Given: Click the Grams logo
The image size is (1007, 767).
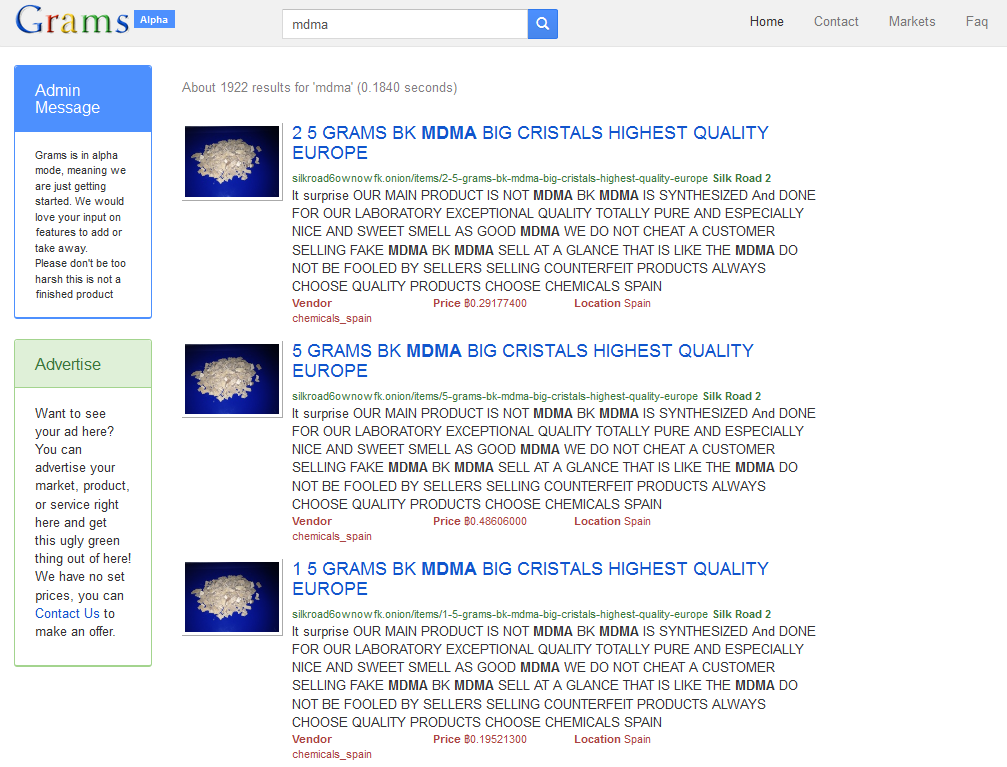Looking at the screenshot, I should point(72,21).
